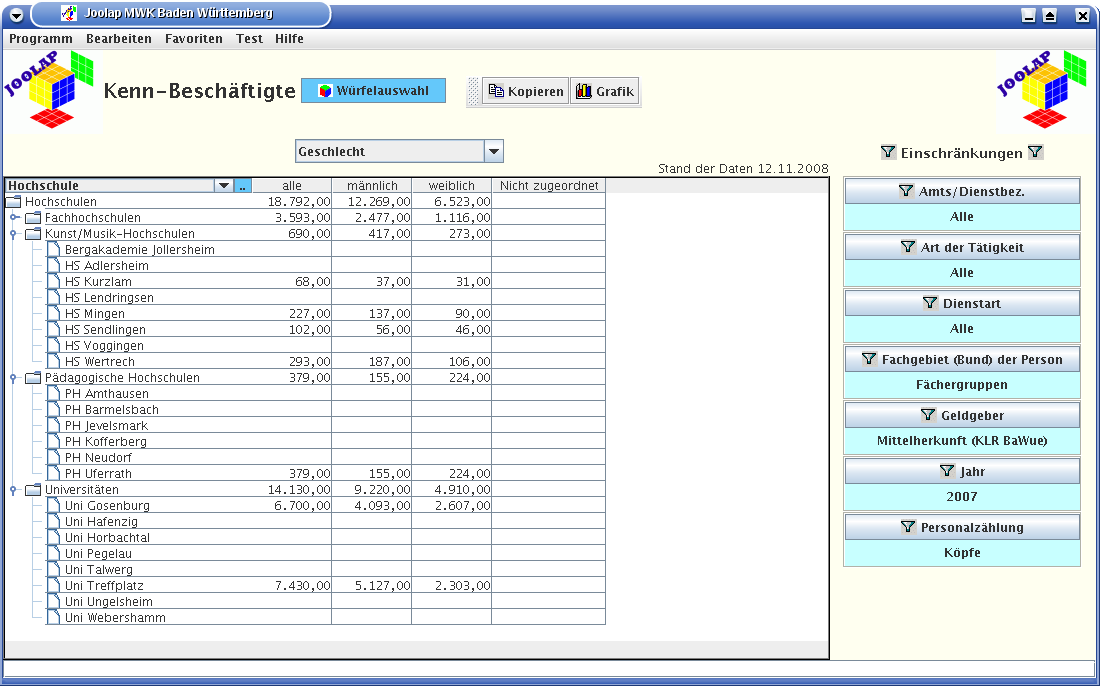Image resolution: width=1100 pixels, height=686 pixels.
Task: Collapse the Kunst/Musik-Hochschulen tree node
Action: point(14,234)
